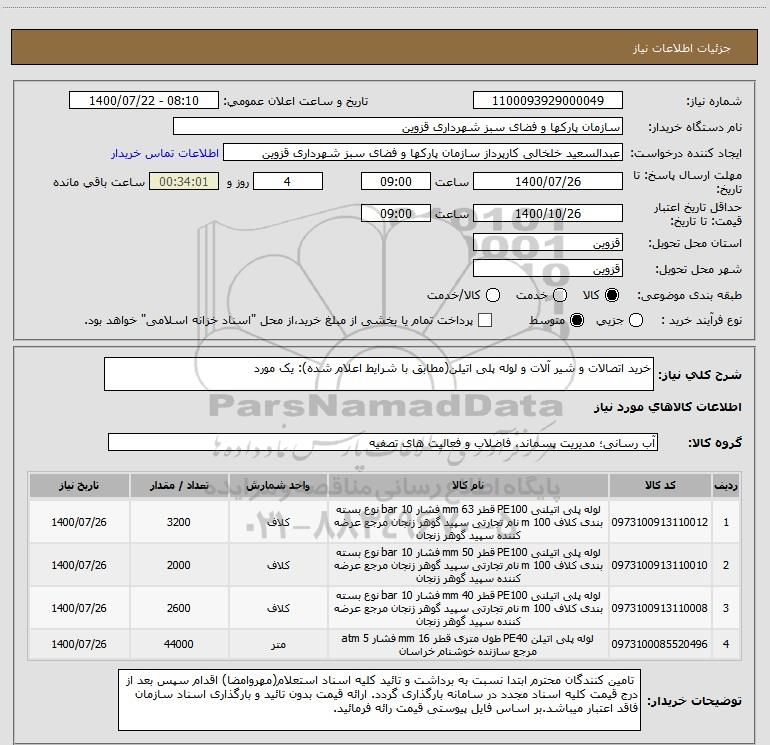Select product code 0973100913110010
This screenshot has width=770, height=745.
660,565
